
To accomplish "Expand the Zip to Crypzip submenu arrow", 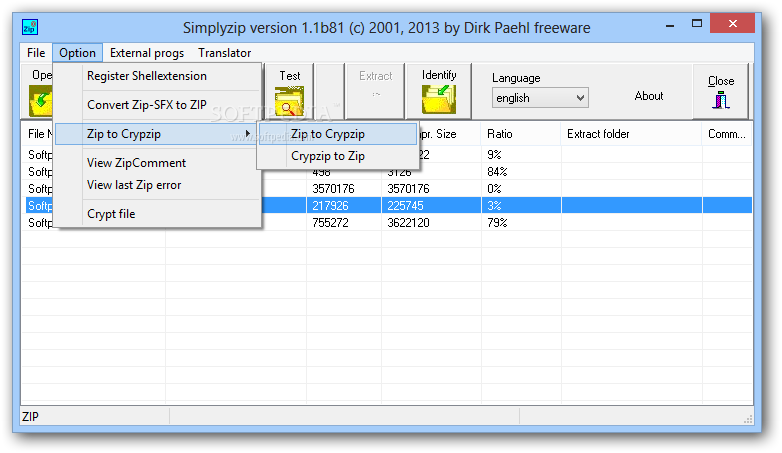I will tap(247, 134).
